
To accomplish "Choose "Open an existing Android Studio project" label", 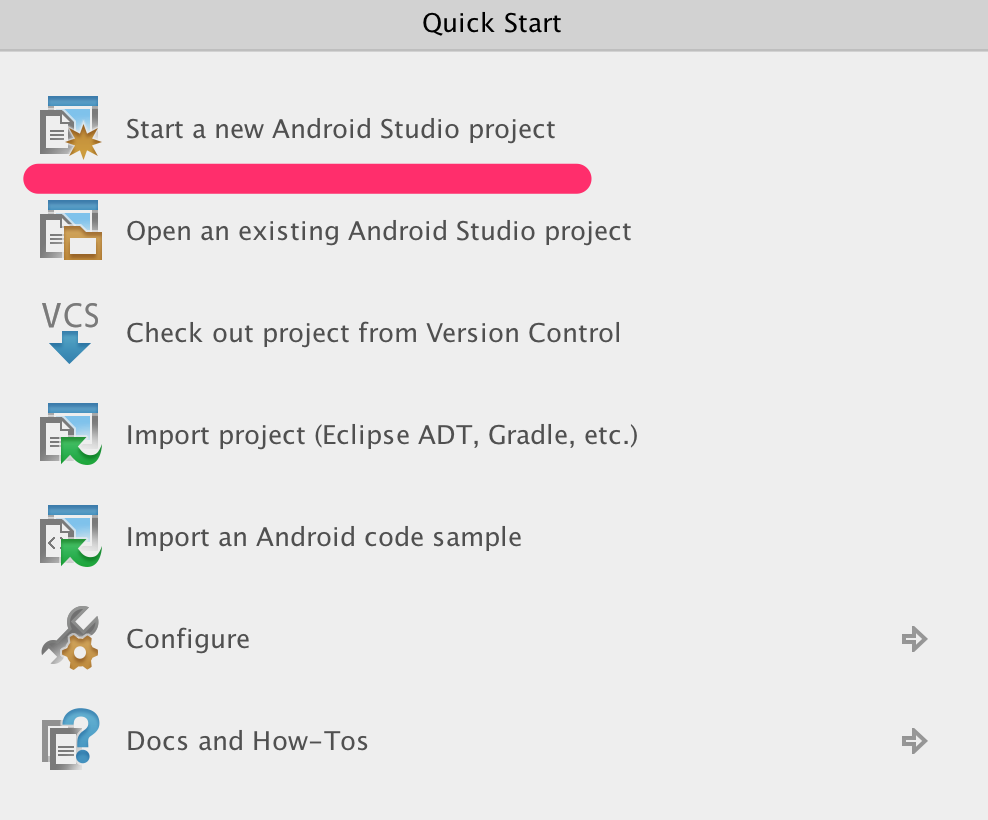I will click(379, 231).
